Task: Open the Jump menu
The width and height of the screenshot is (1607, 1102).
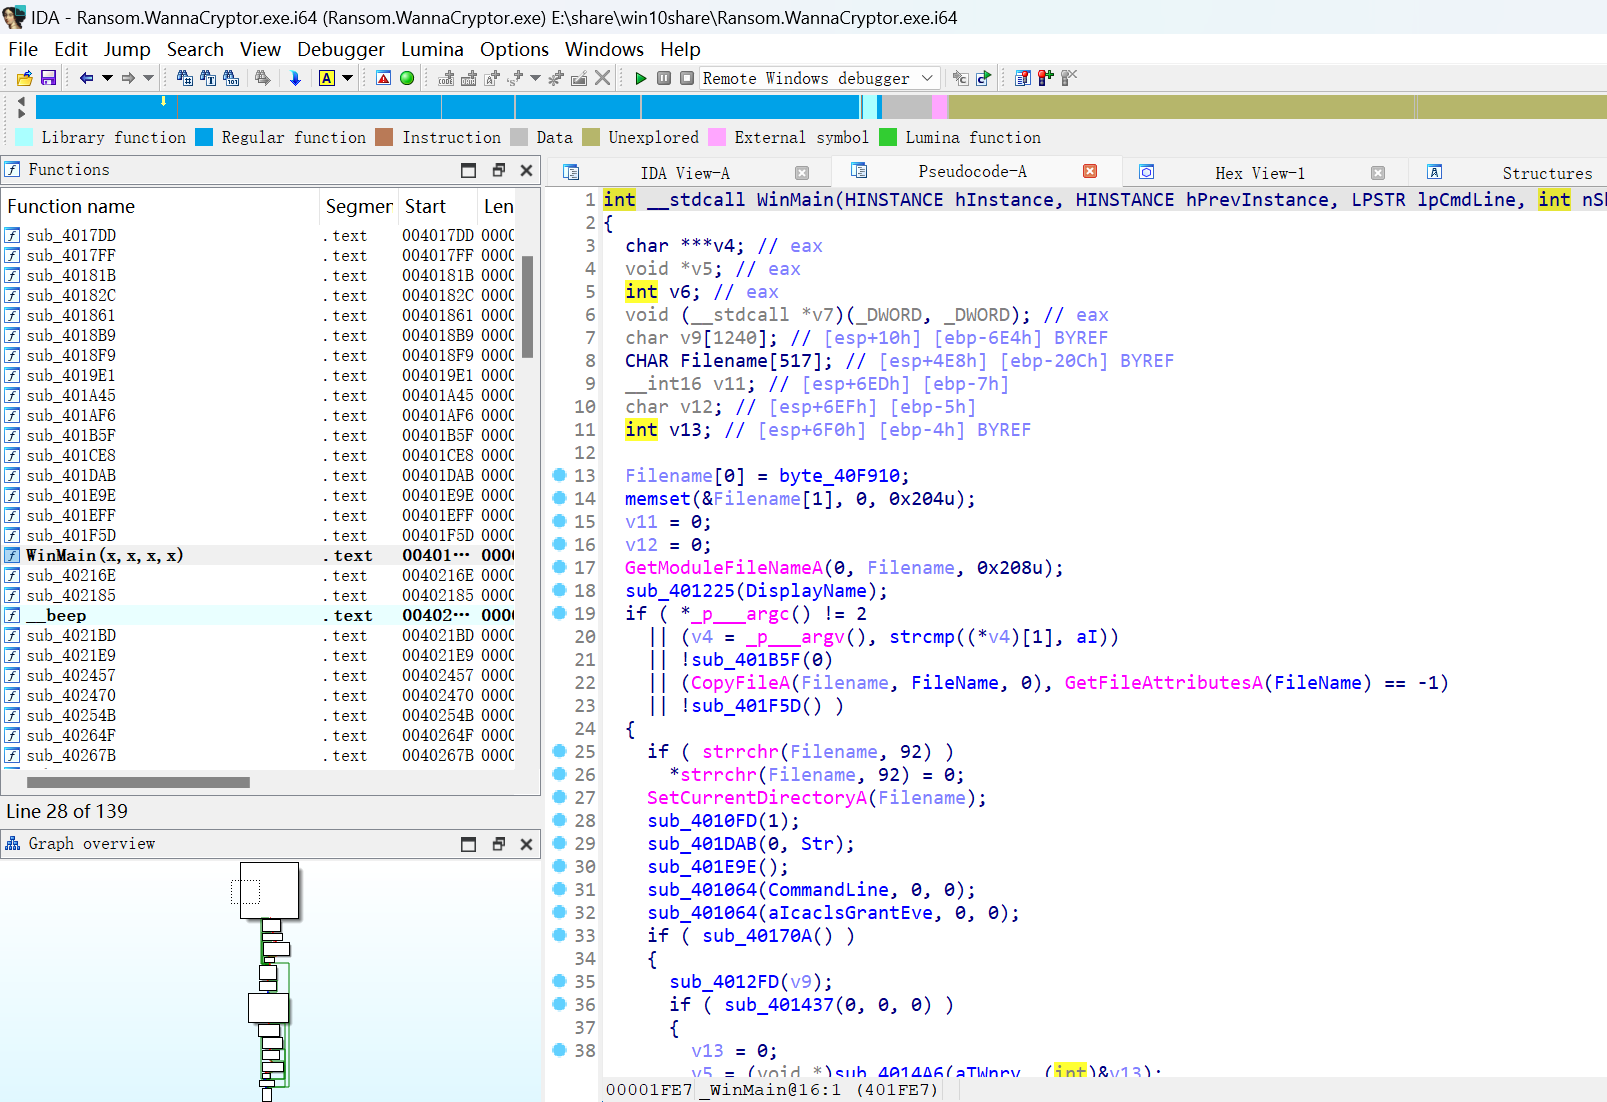Action: [127, 49]
